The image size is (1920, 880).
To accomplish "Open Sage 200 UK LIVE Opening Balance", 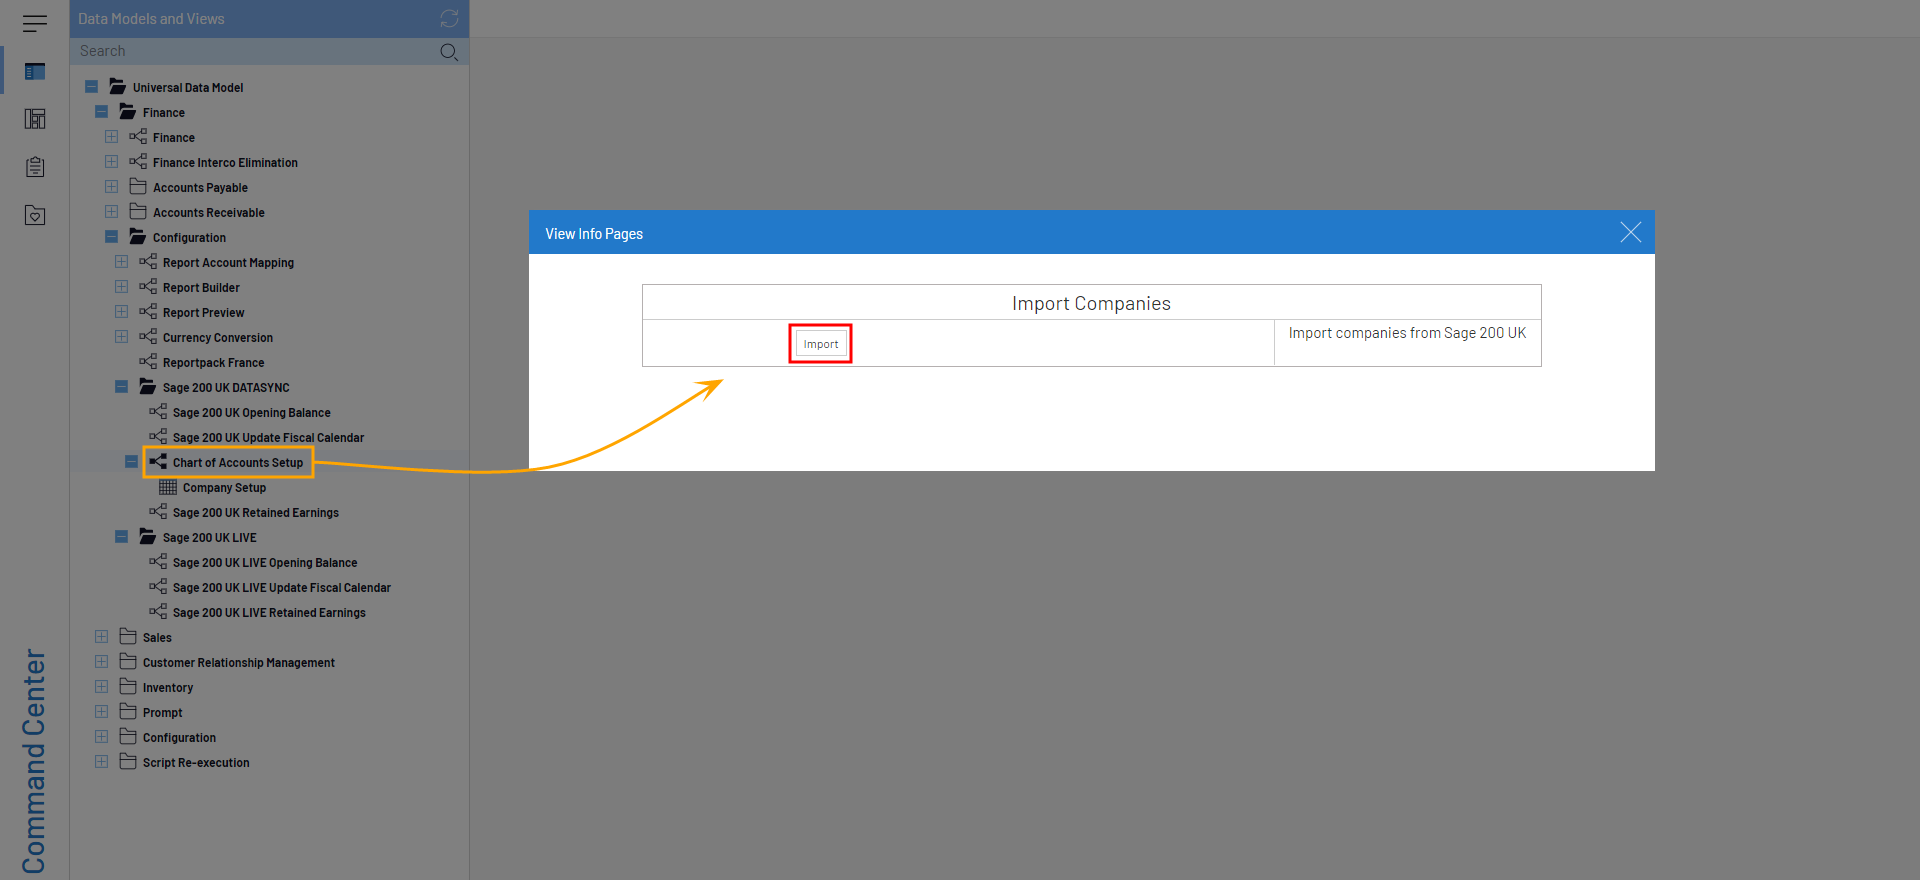I will 264,563.
